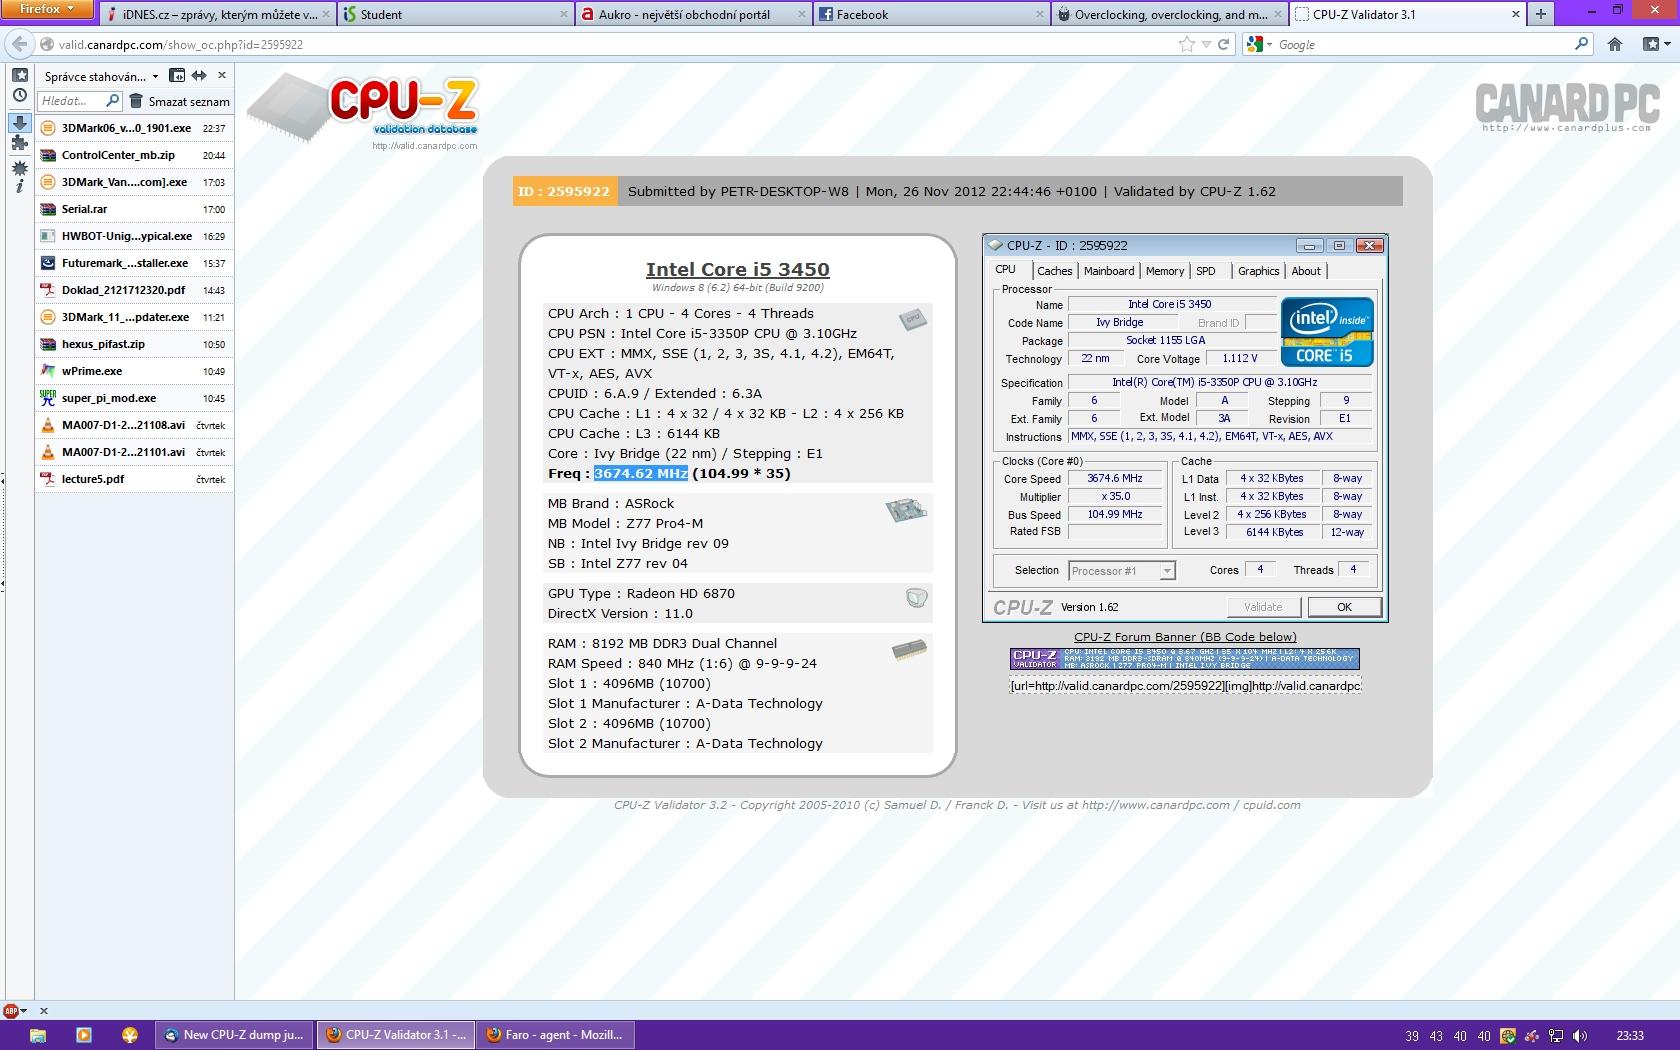The width and height of the screenshot is (1680, 1050).
Task: Select the Caches tab in CPU-Z image
Action: (x=1054, y=271)
